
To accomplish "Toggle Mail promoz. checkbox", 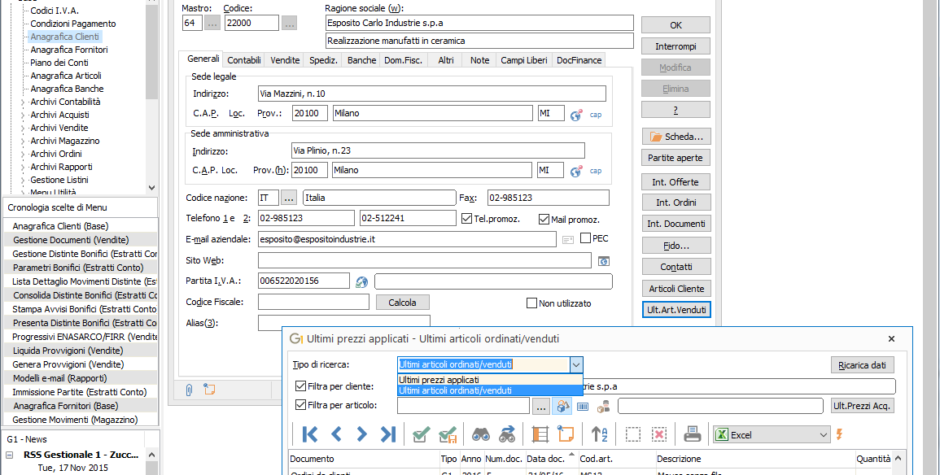I will (544, 220).
